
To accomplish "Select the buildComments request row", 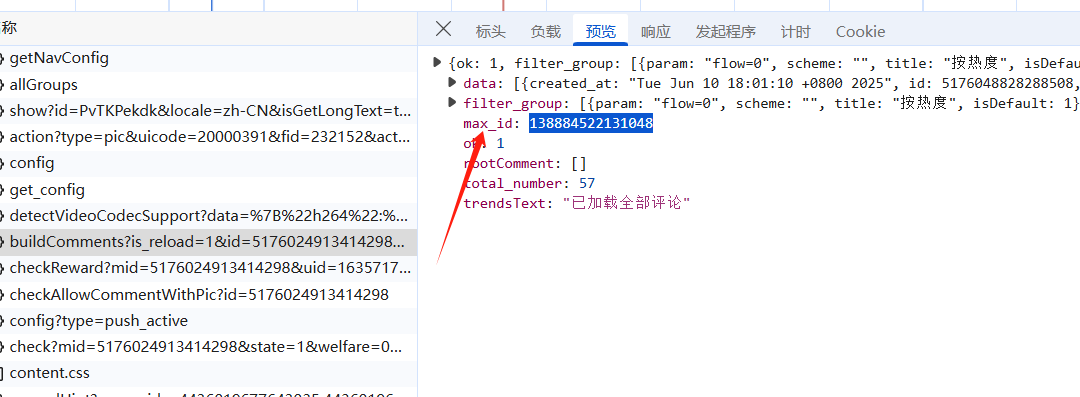I will [x=208, y=242].
